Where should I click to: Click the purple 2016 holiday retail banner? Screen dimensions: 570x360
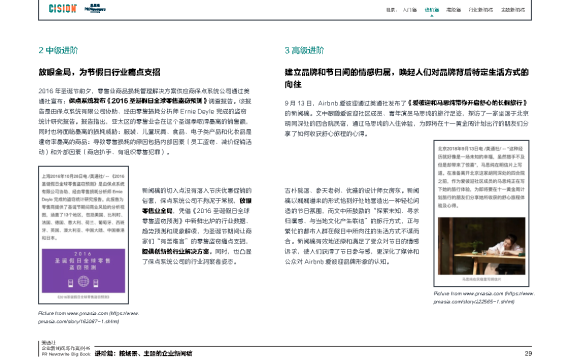83,271
